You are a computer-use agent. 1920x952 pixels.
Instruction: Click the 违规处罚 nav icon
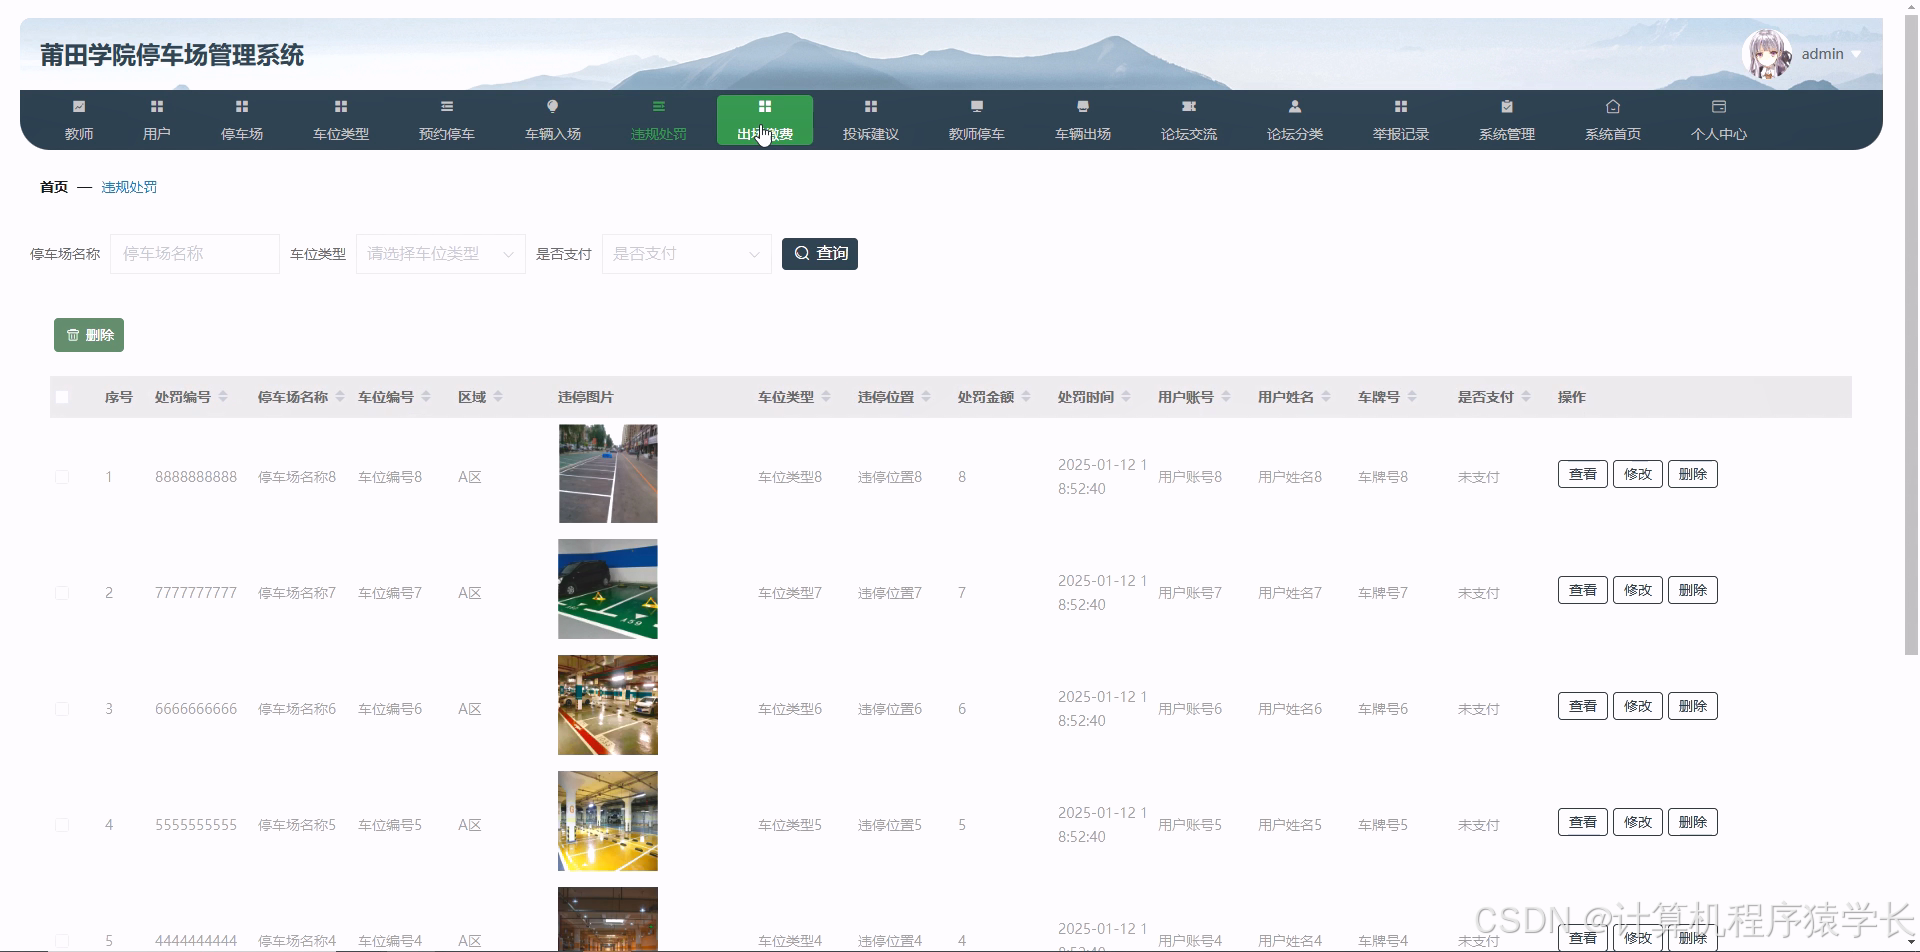(x=659, y=106)
